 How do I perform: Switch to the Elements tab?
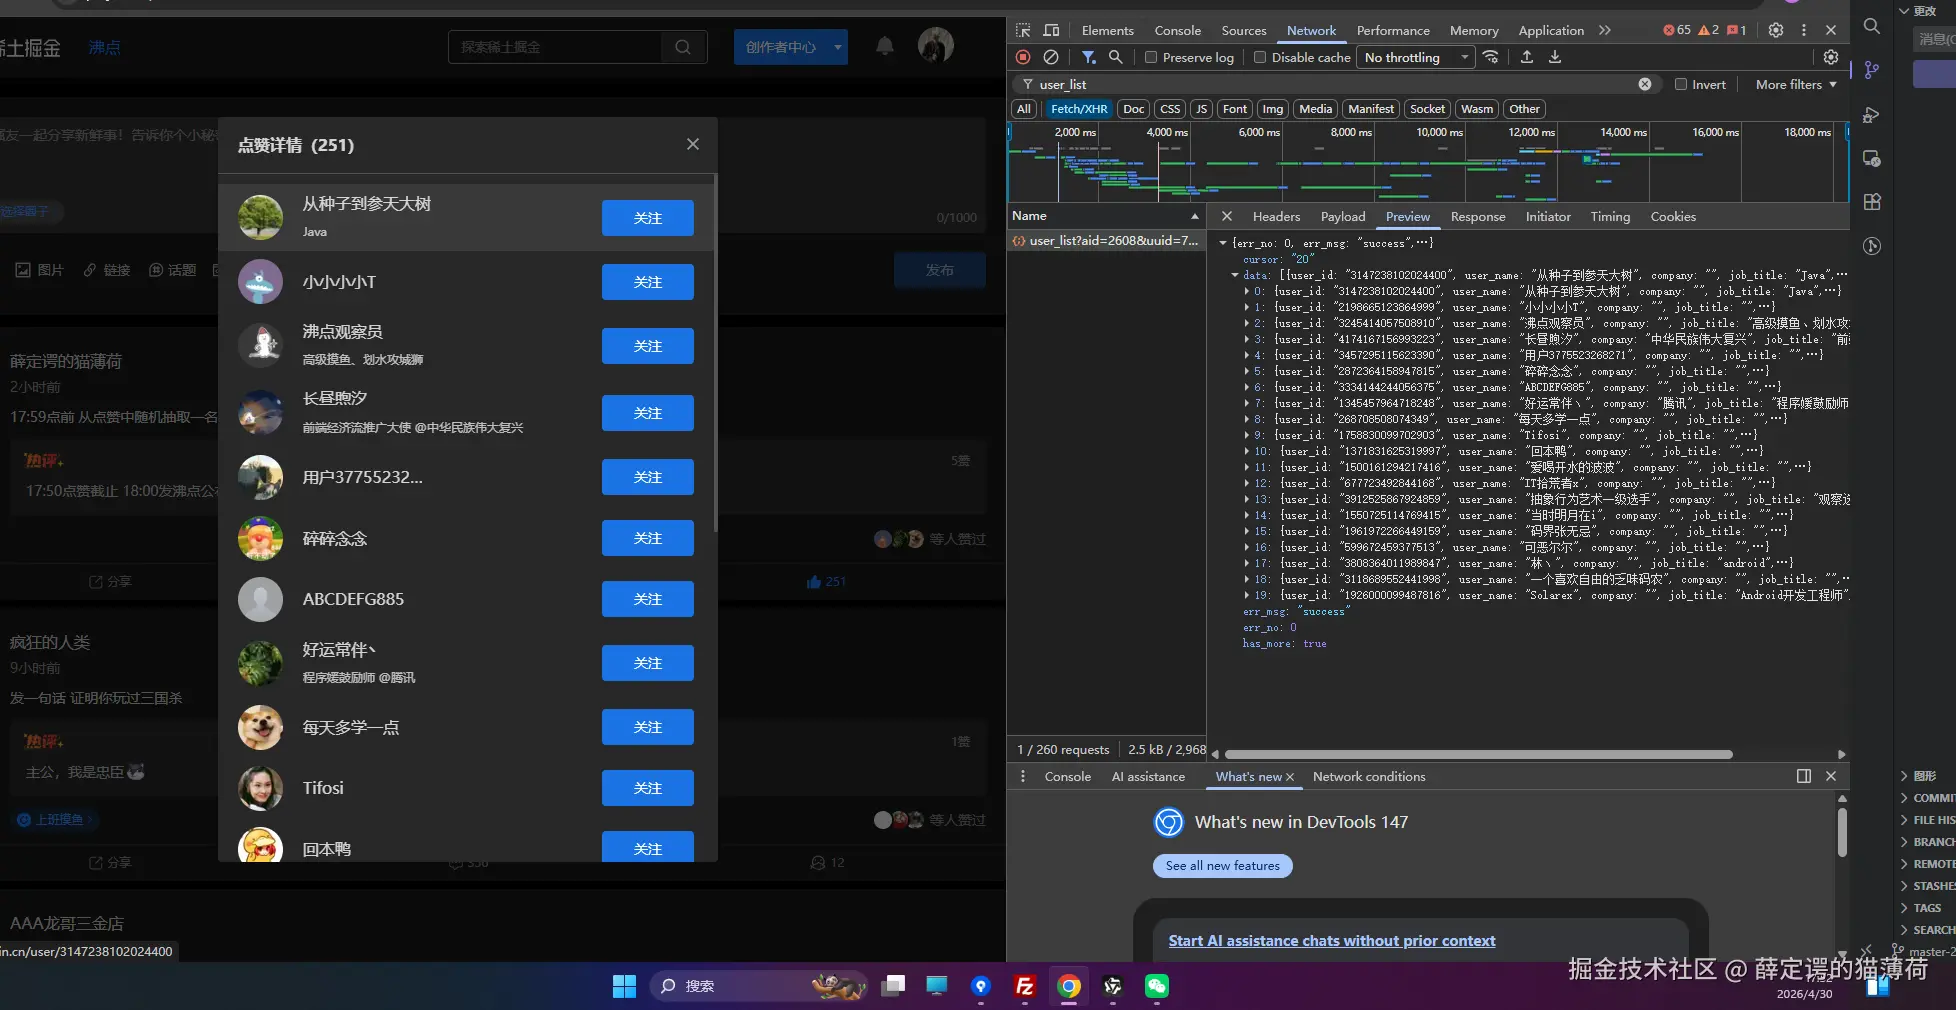click(1108, 30)
